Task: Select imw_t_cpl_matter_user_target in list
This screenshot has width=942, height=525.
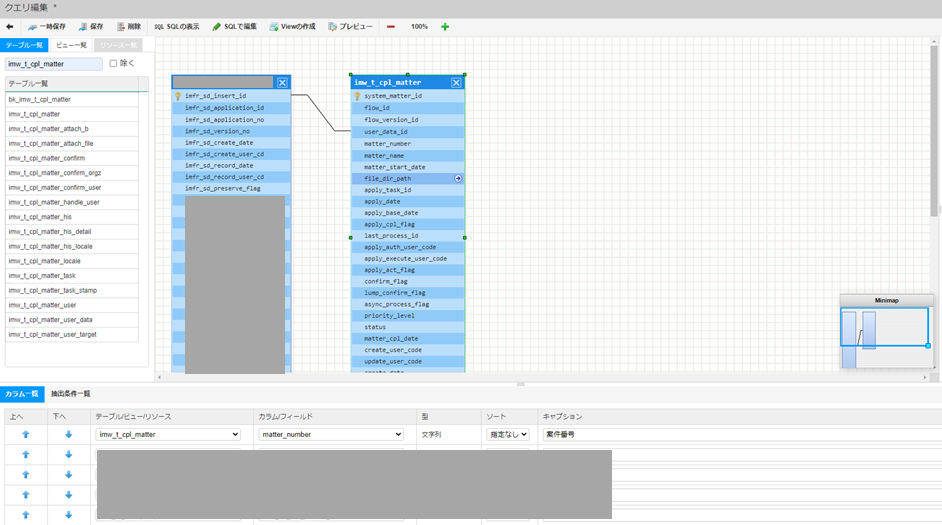Action: (72, 335)
